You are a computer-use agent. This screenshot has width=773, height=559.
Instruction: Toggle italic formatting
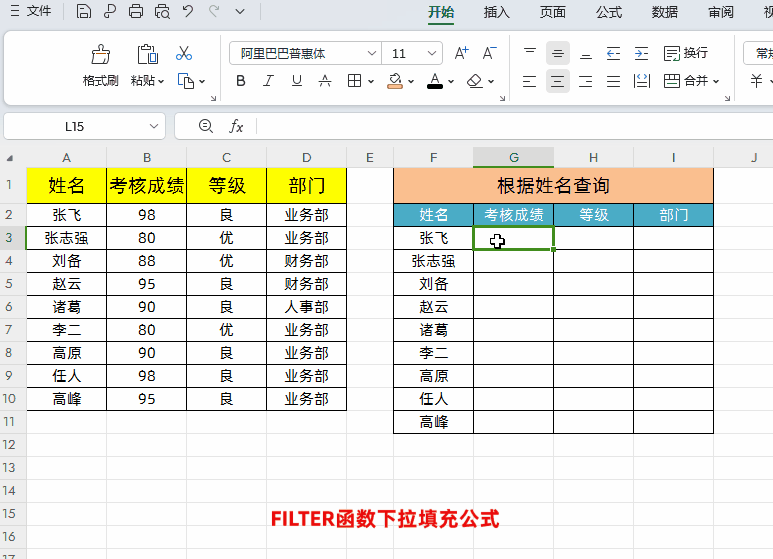coord(269,81)
